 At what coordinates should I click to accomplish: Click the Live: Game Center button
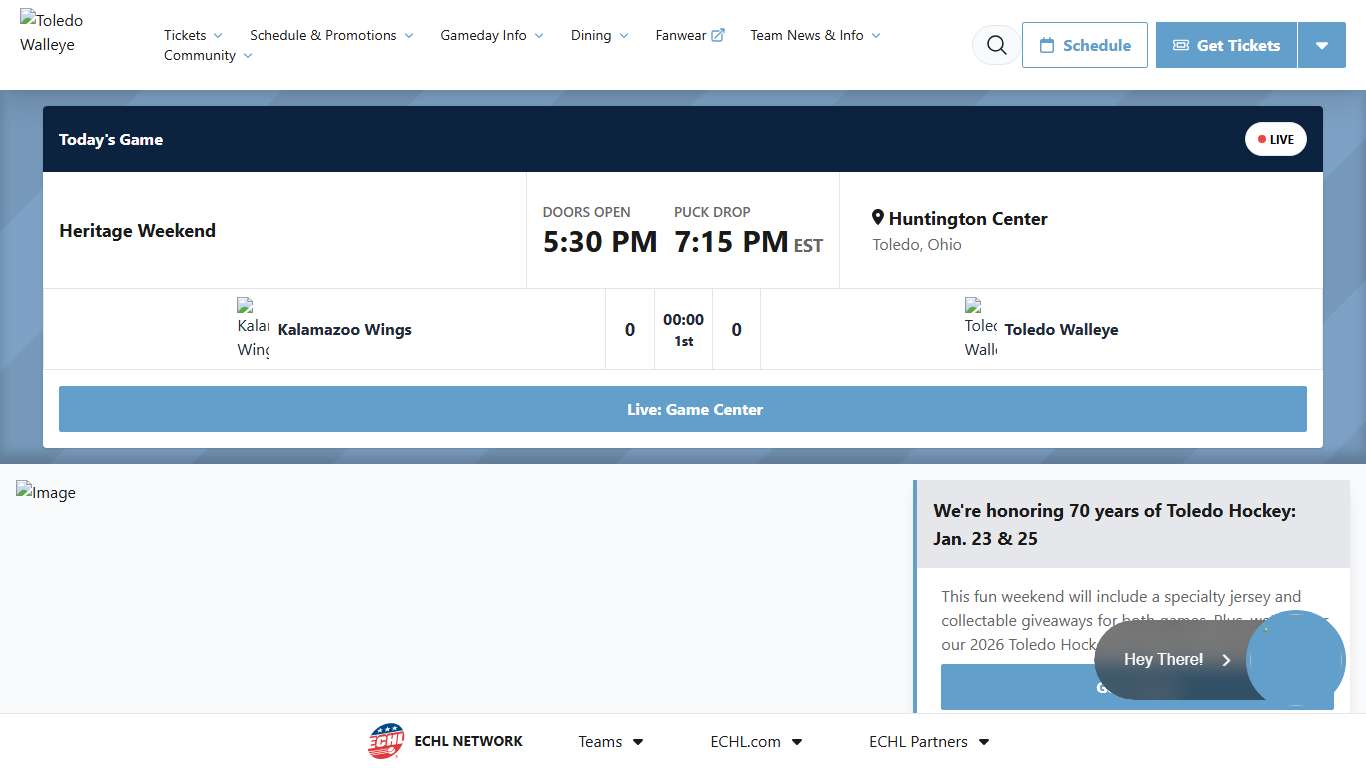click(682, 409)
